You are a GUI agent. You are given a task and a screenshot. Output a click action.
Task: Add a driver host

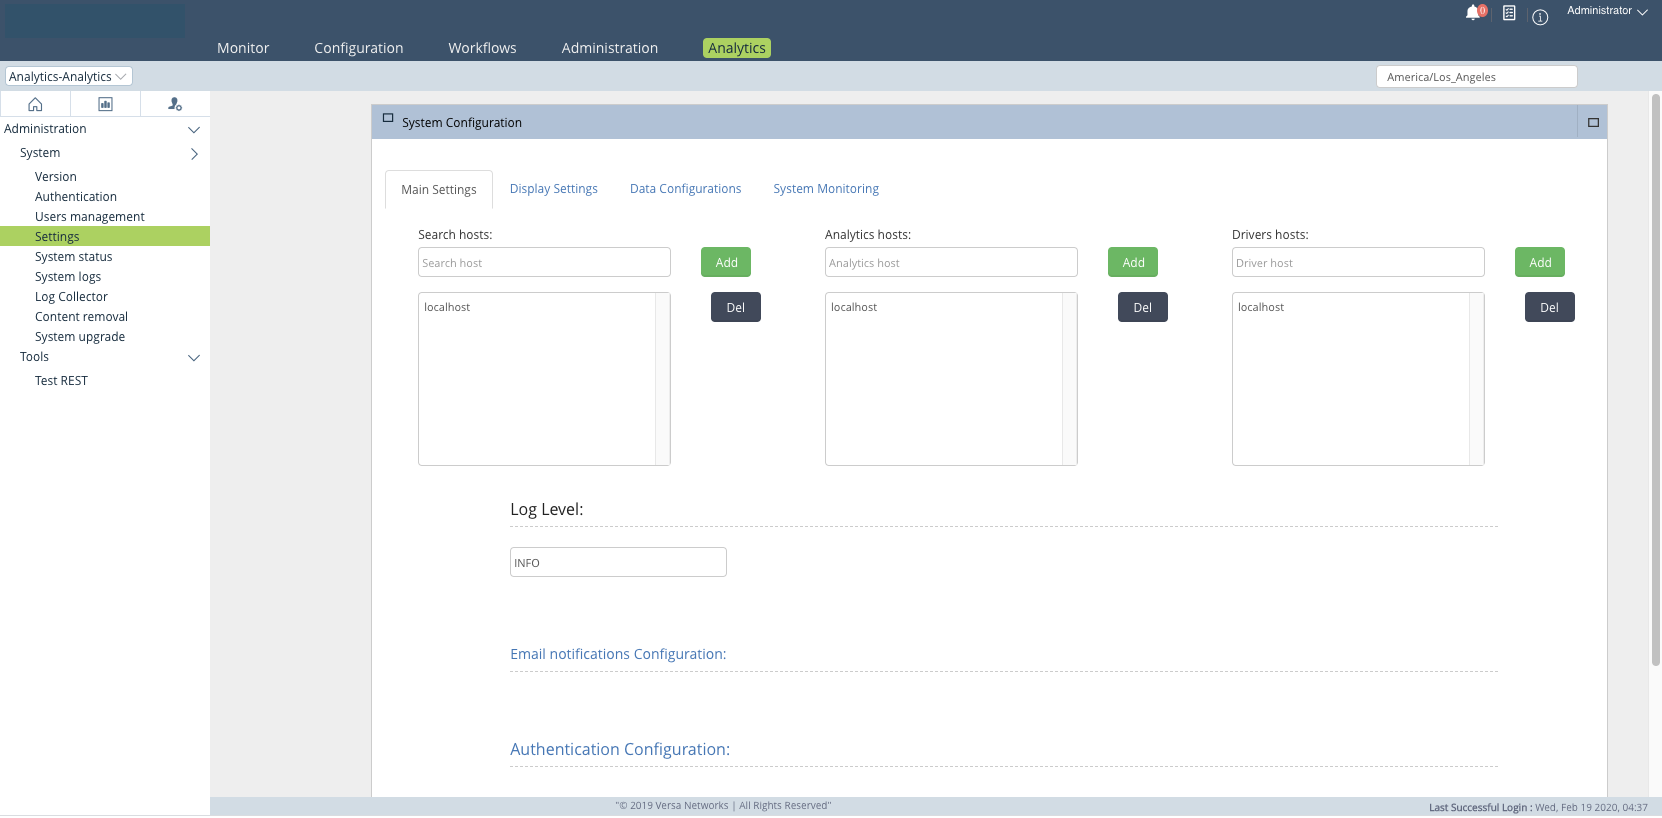tap(1540, 262)
